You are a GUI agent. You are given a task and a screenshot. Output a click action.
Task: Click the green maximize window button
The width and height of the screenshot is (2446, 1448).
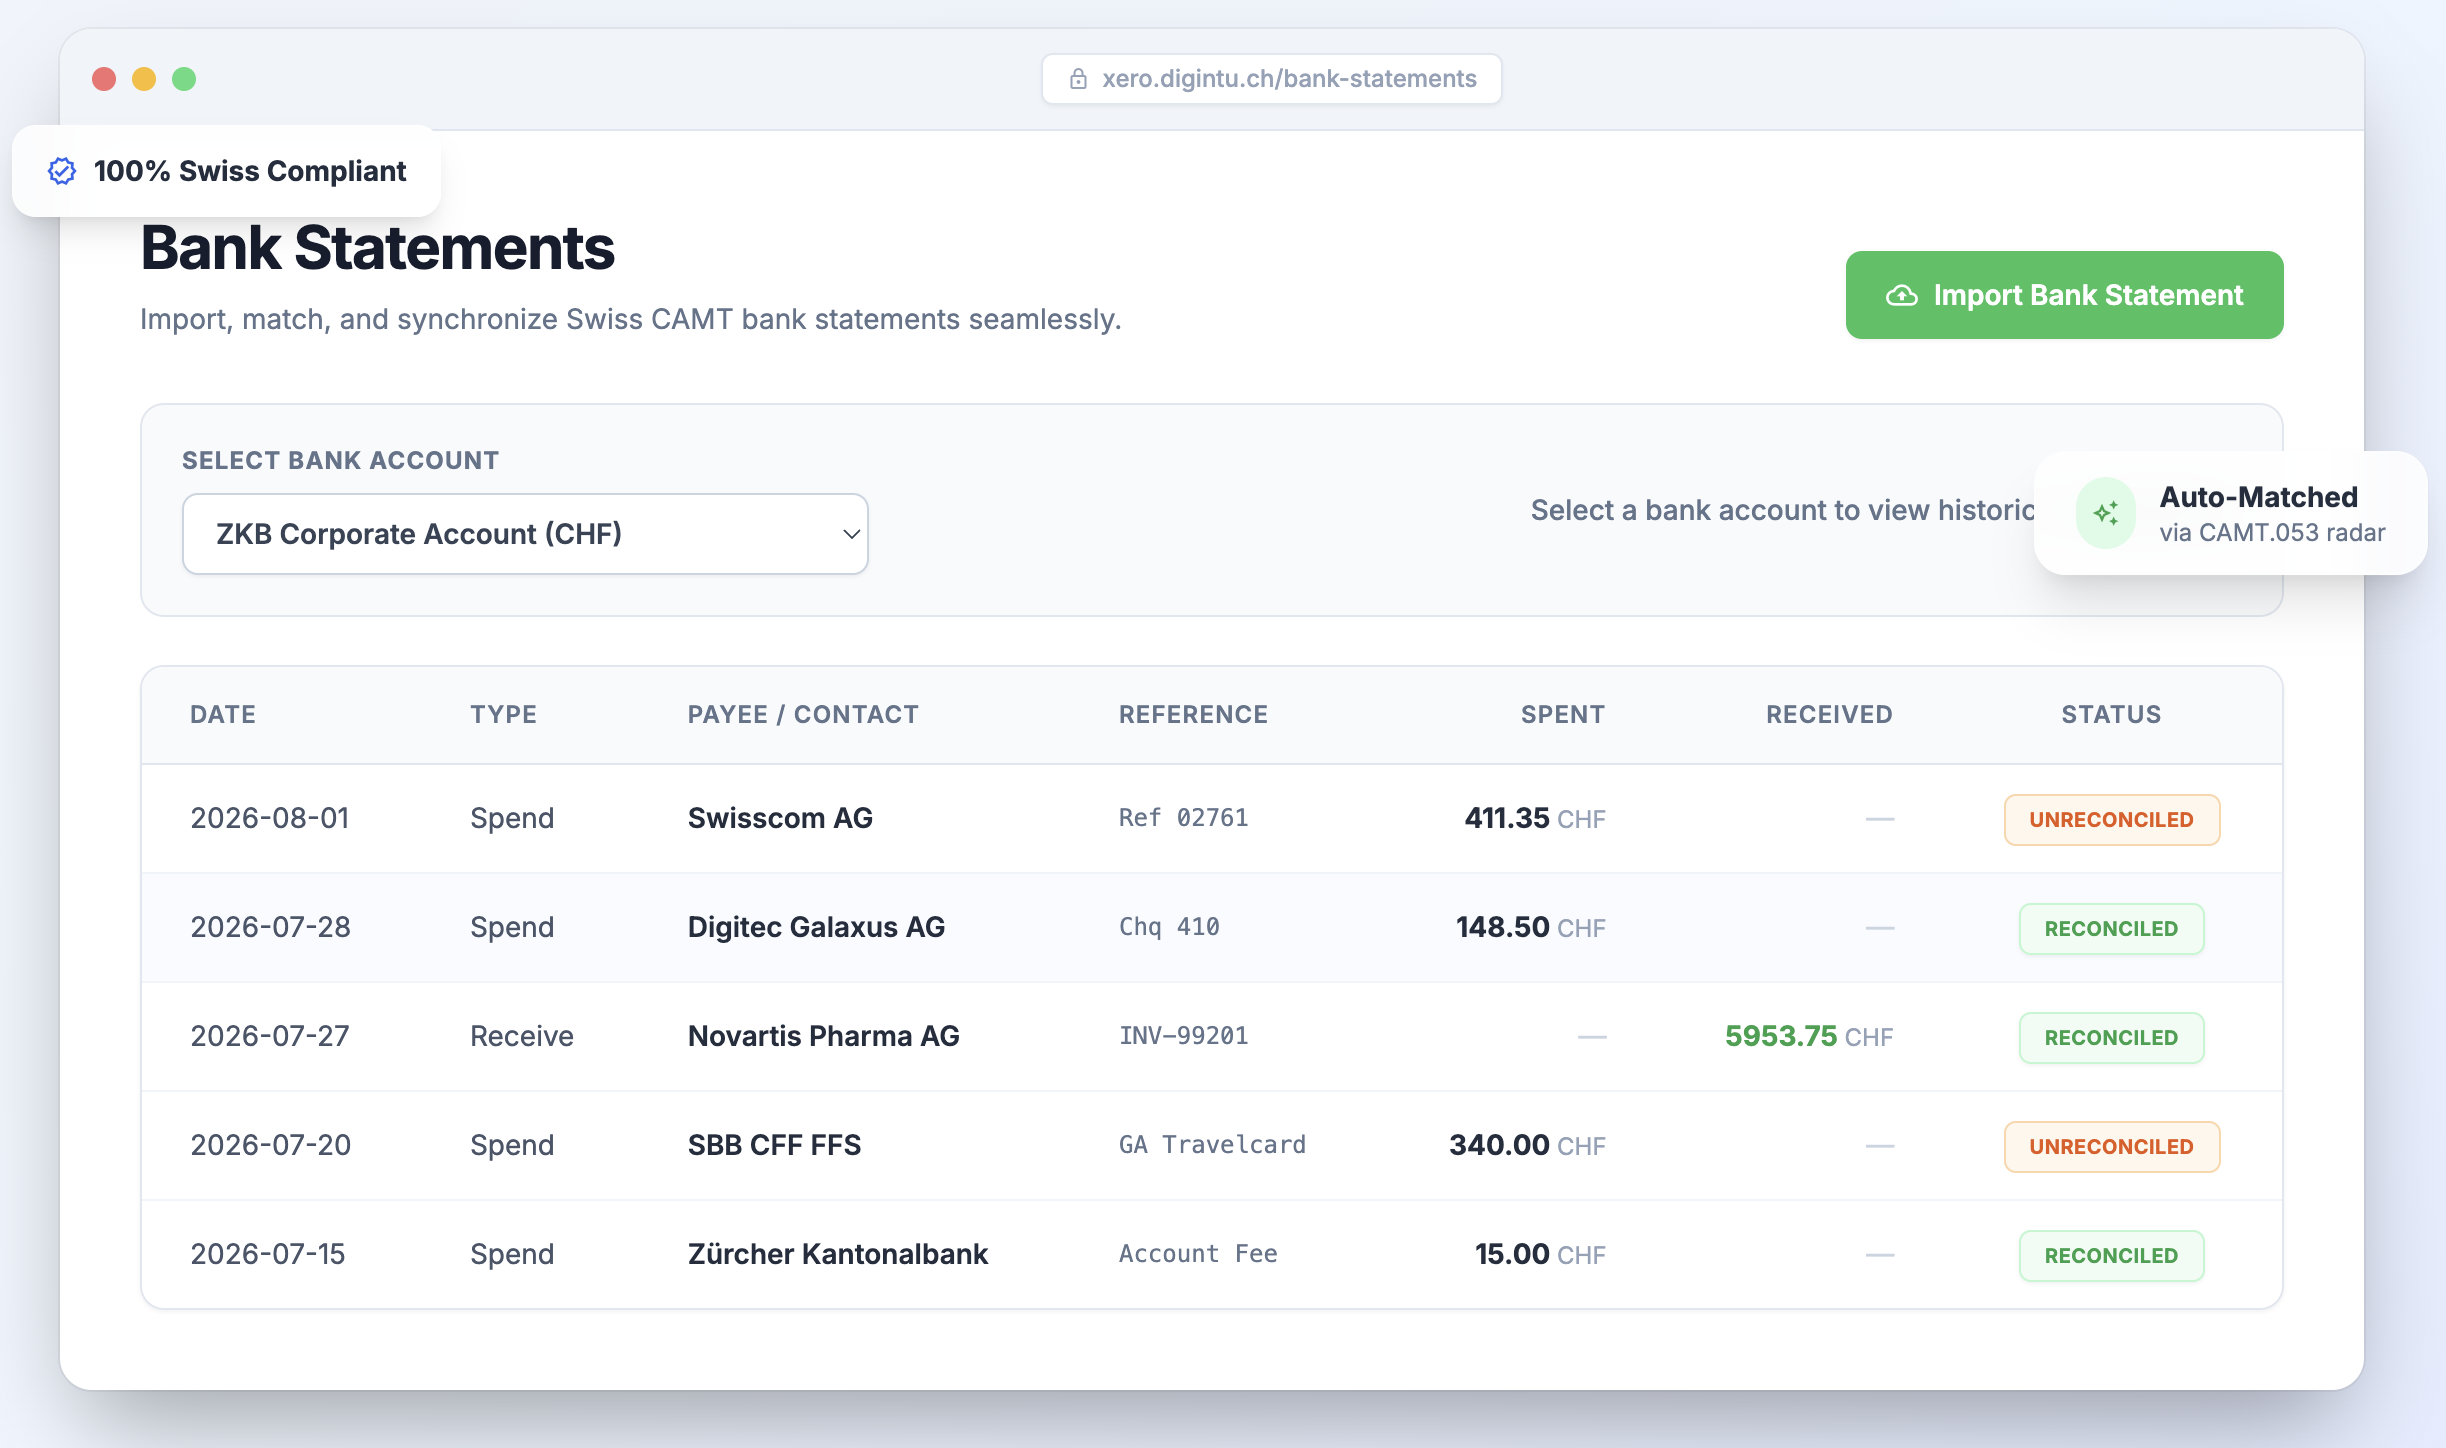click(x=184, y=79)
